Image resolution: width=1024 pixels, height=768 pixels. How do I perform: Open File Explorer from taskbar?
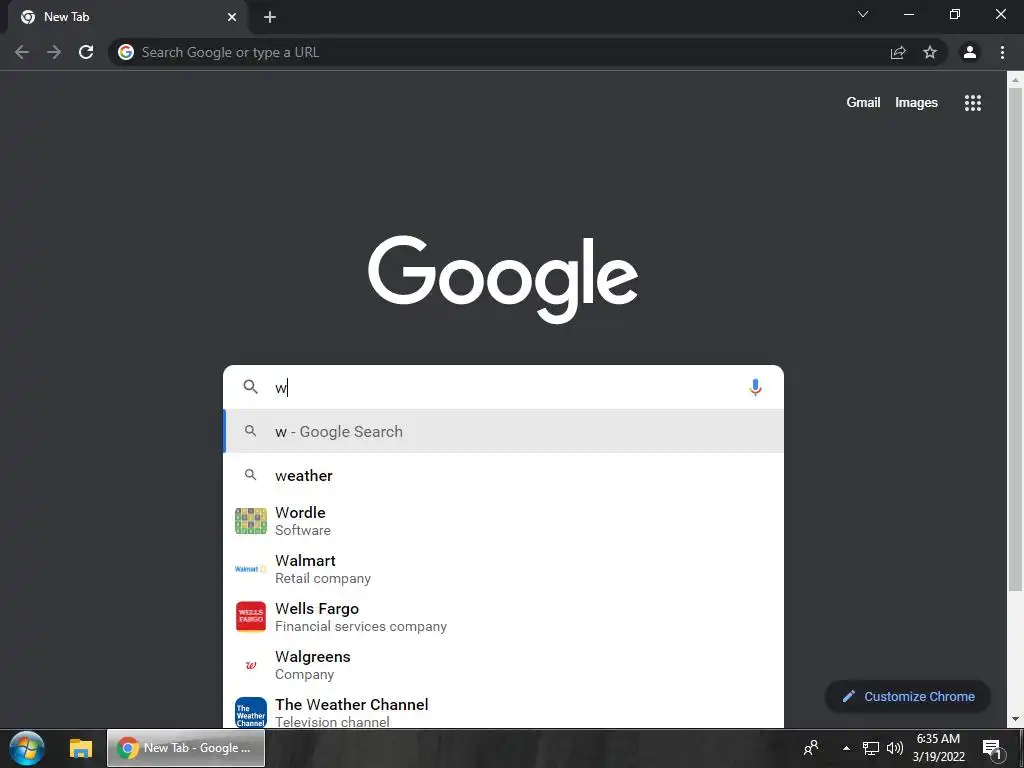[81, 748]
